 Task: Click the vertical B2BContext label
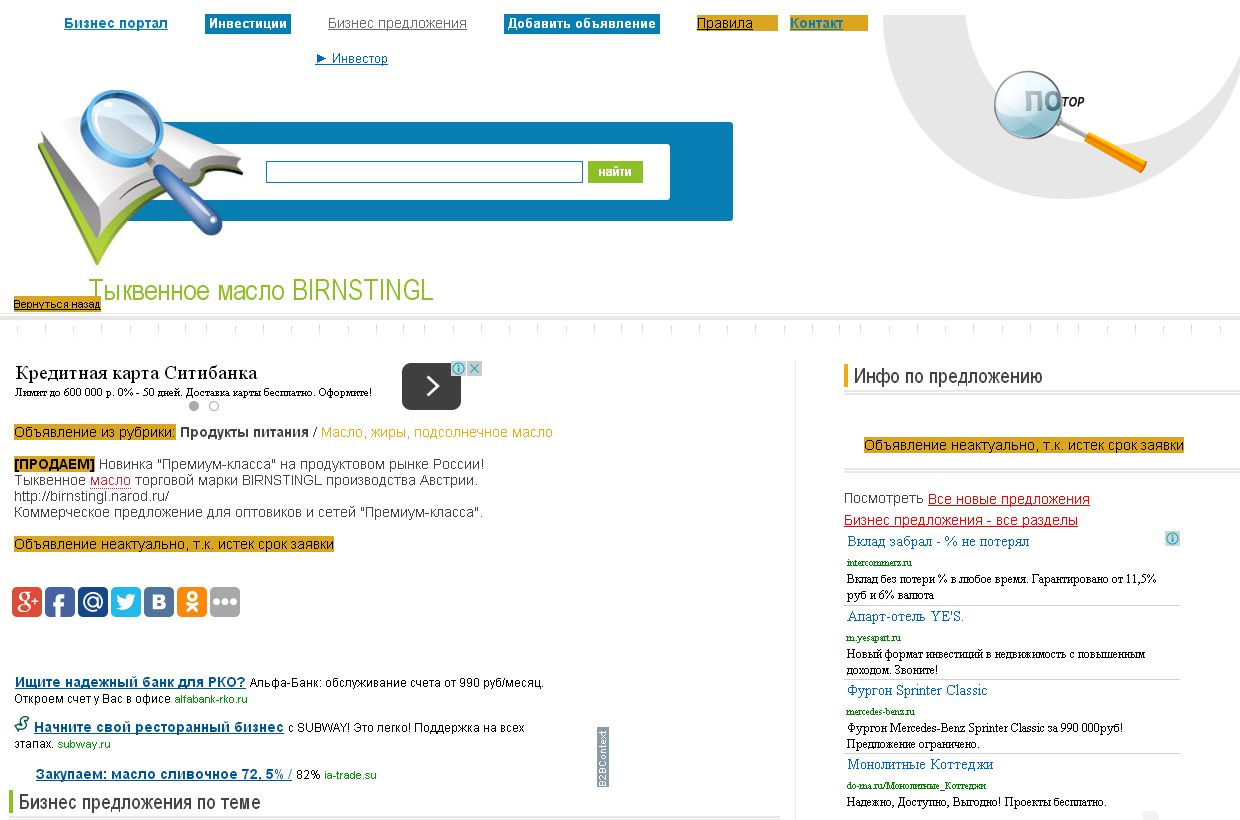(603, 757)
